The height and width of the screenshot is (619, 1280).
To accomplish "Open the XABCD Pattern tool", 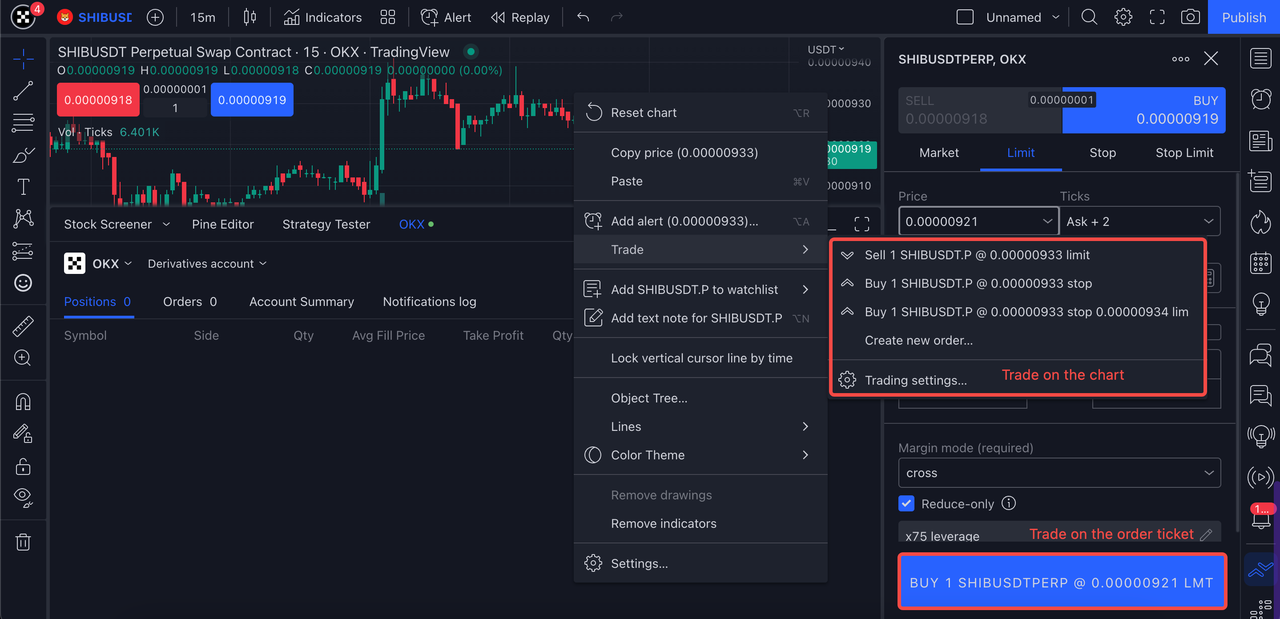I will pos(24,218).
